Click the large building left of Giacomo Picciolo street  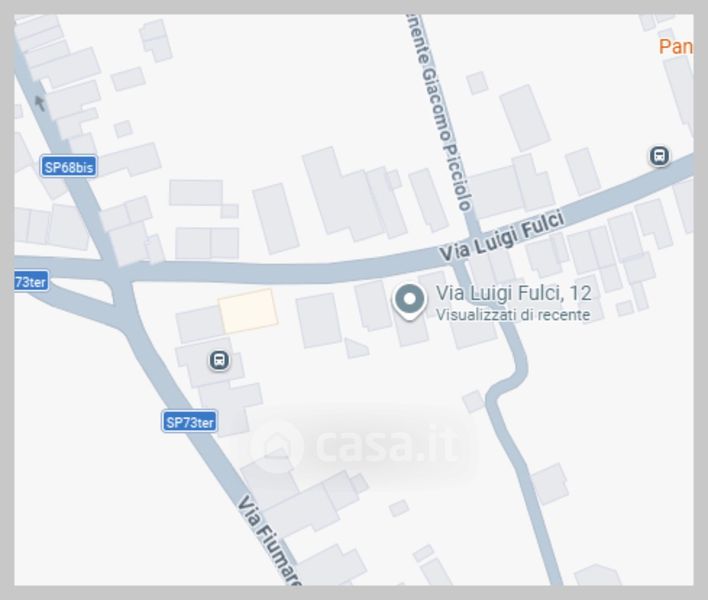point(341,193)
